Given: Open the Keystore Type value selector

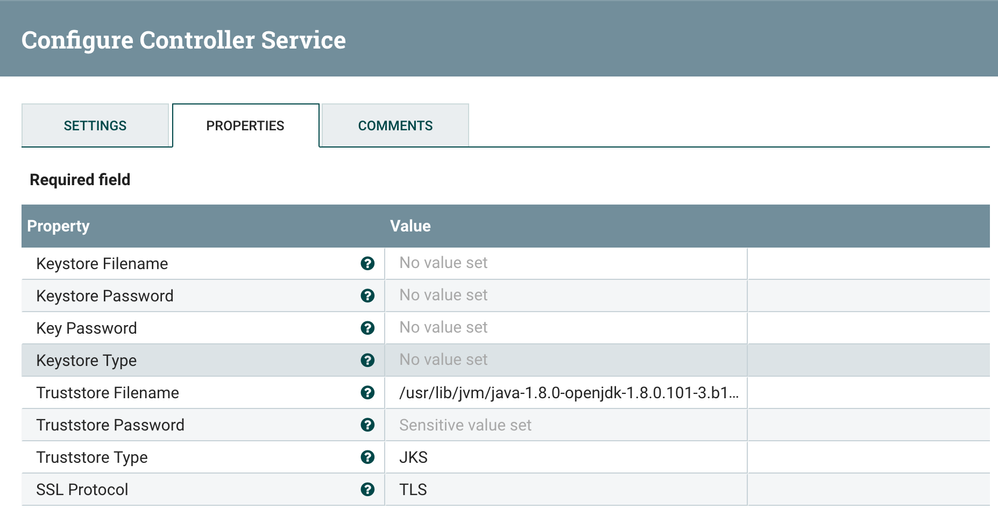Looking at the screenshot, I should coord(565,361).
